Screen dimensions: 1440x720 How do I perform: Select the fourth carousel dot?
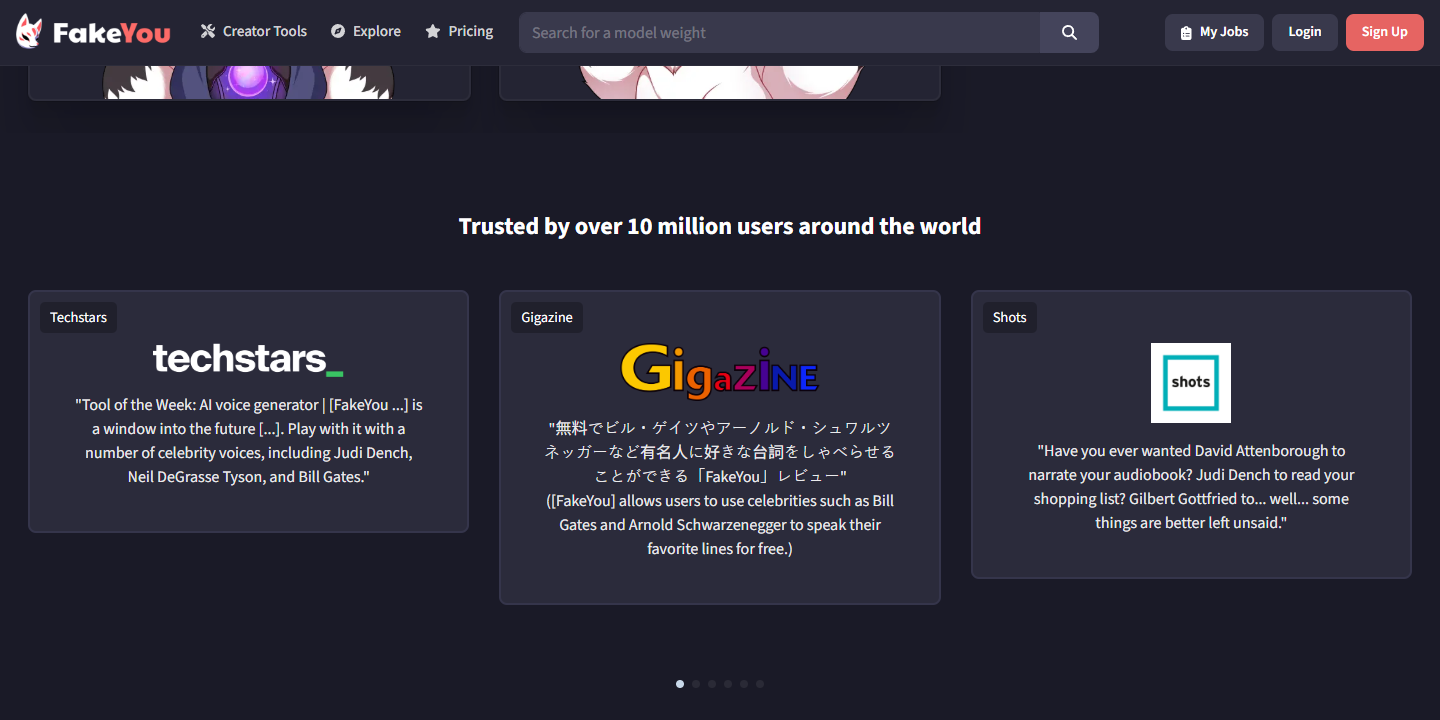coord(728,684)
